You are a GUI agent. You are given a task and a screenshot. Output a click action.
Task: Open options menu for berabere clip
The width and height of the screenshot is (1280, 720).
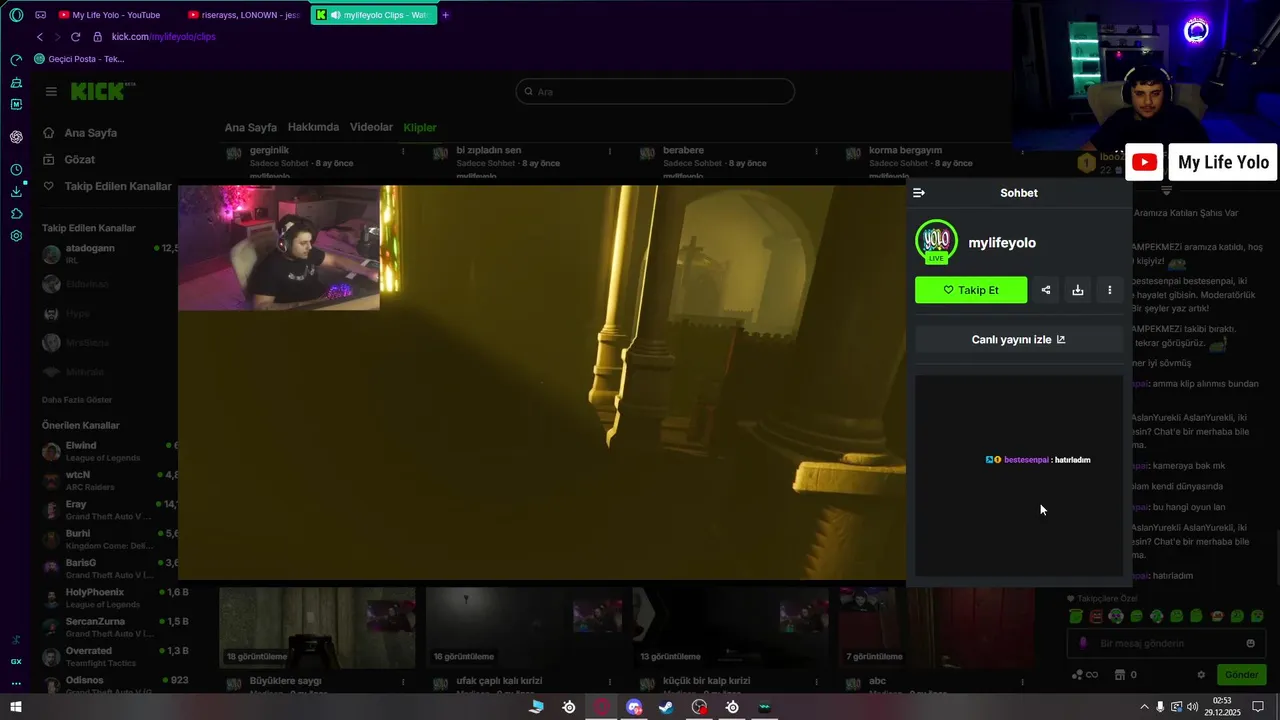click(816, 152)
